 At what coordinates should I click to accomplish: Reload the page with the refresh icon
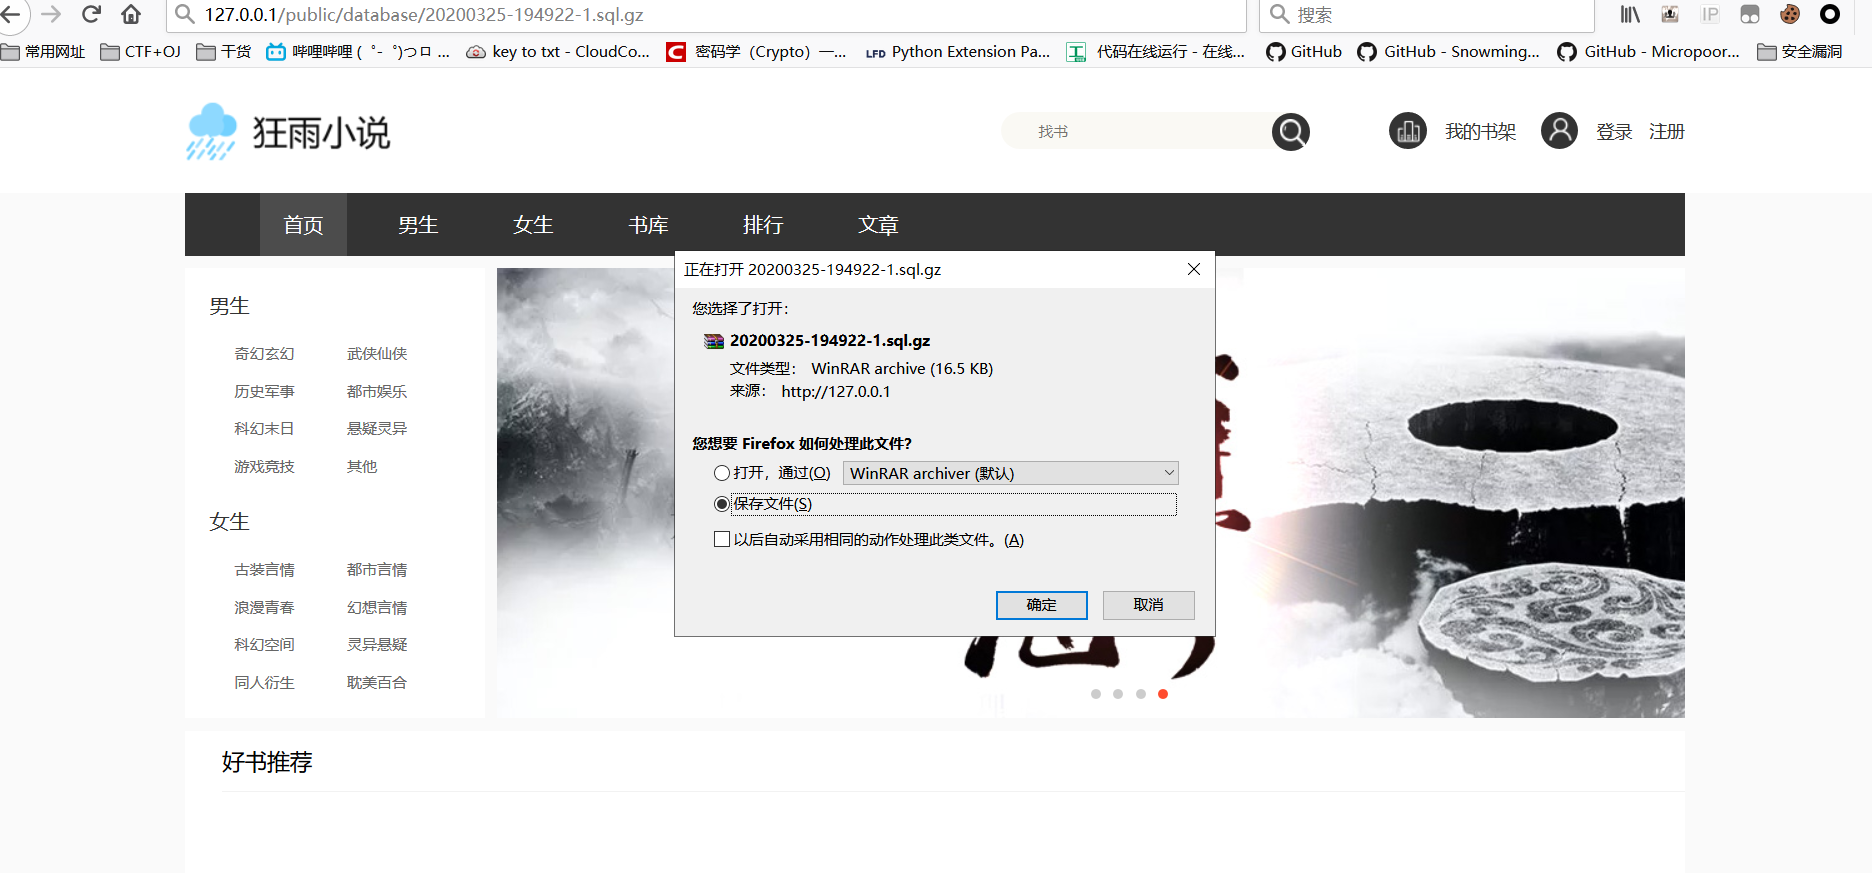click(91, 14)
